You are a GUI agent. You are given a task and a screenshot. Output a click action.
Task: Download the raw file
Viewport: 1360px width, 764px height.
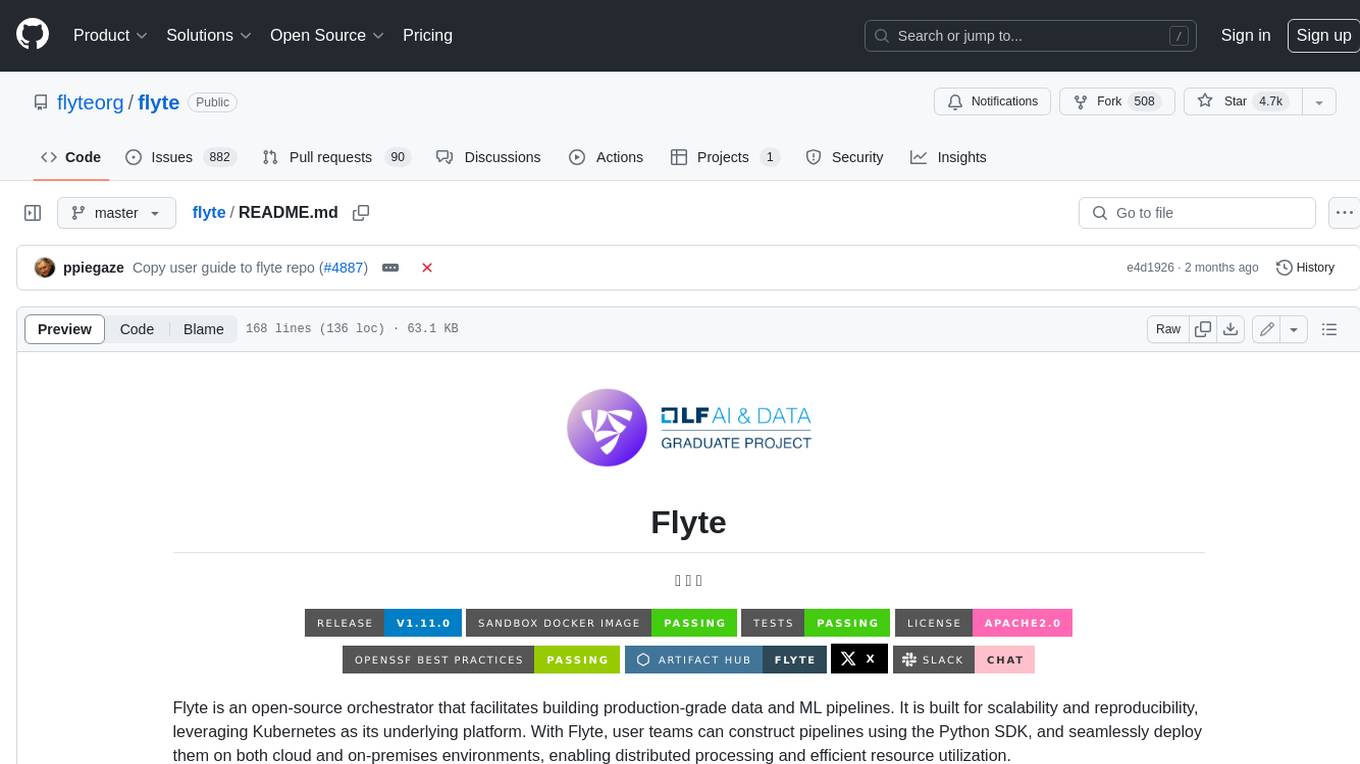(1231, 329)
